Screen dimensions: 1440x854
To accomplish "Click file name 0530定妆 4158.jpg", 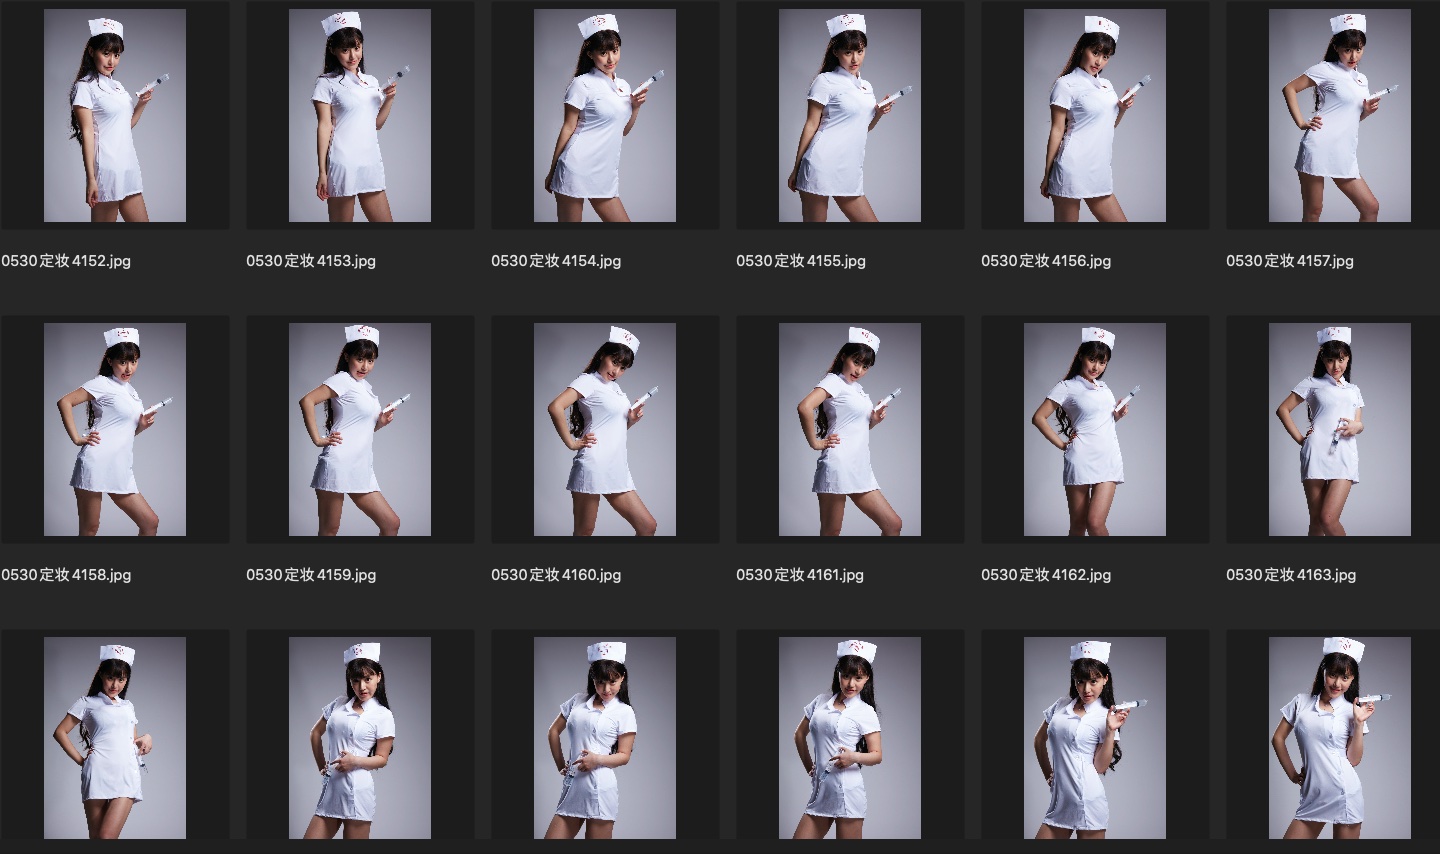I will 66,575.
